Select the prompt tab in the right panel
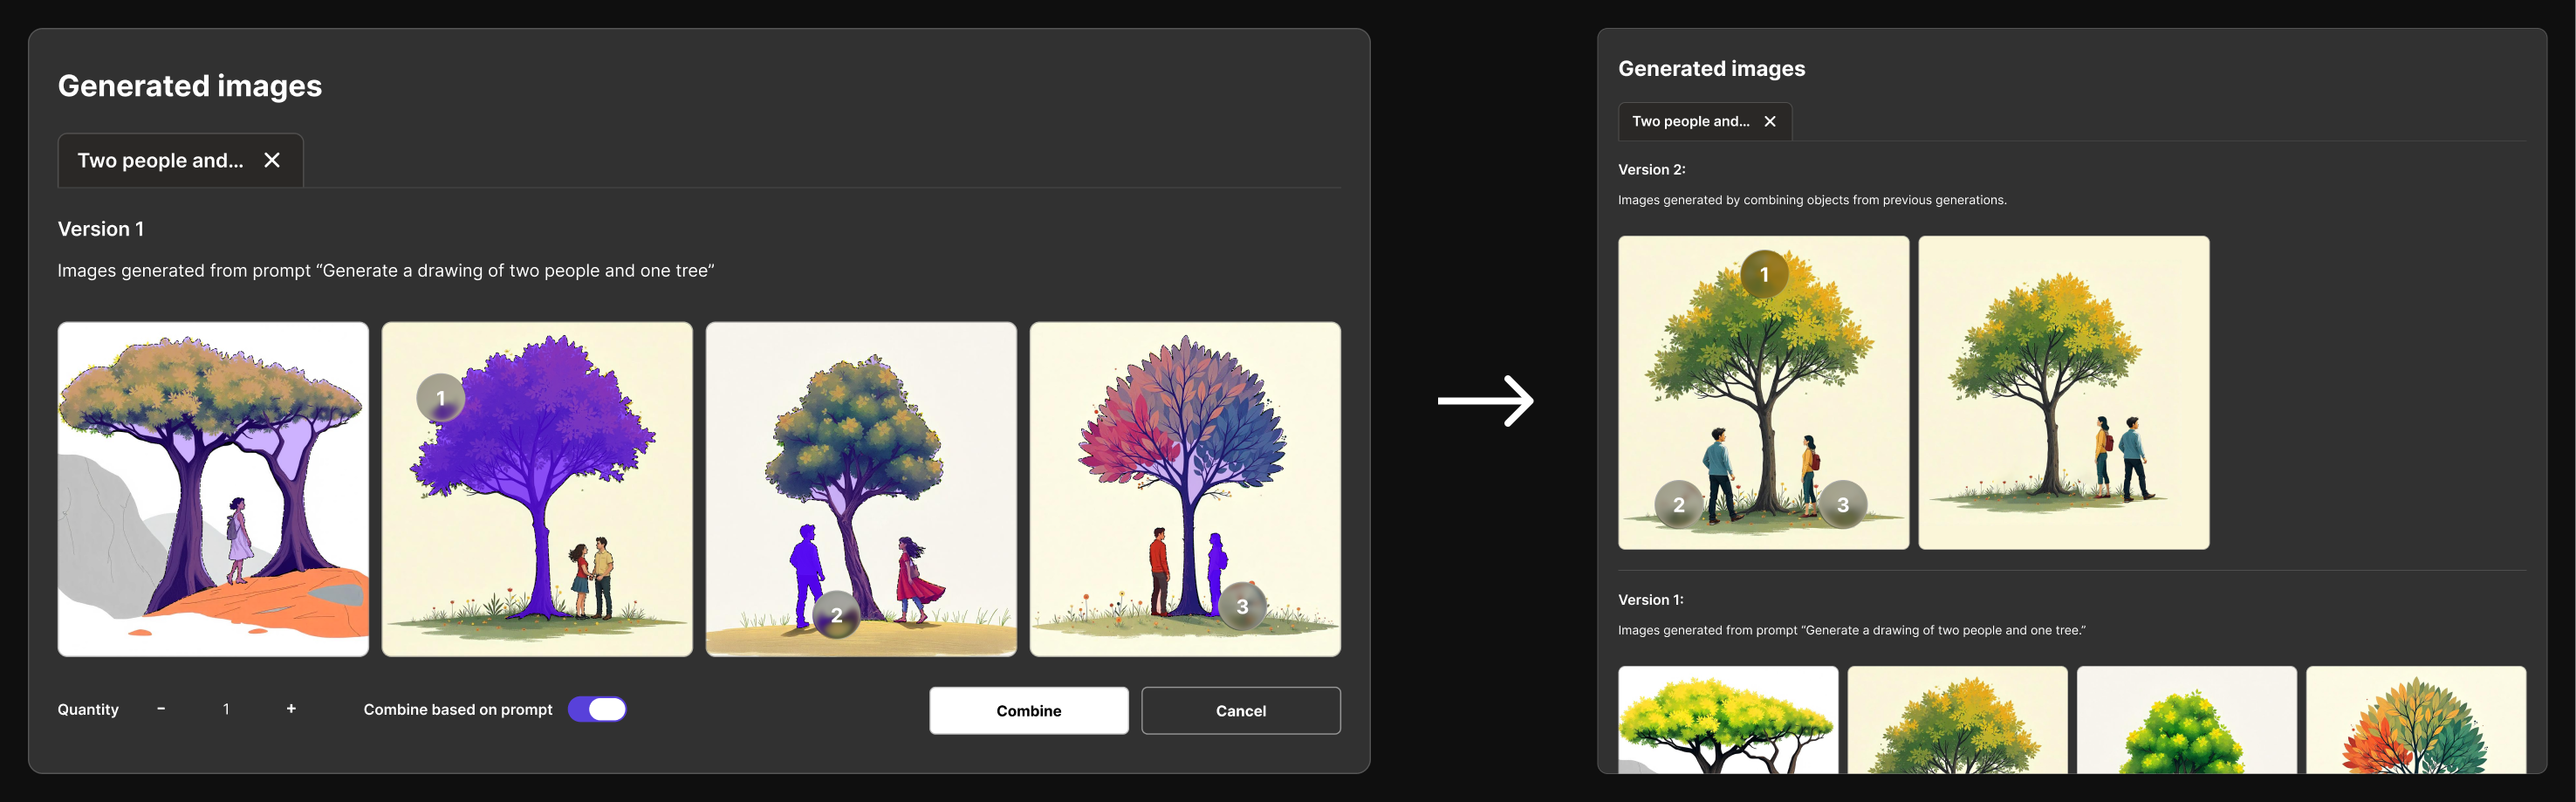Viewport: 2576px width, 802px height. (x=1692, y=121)
